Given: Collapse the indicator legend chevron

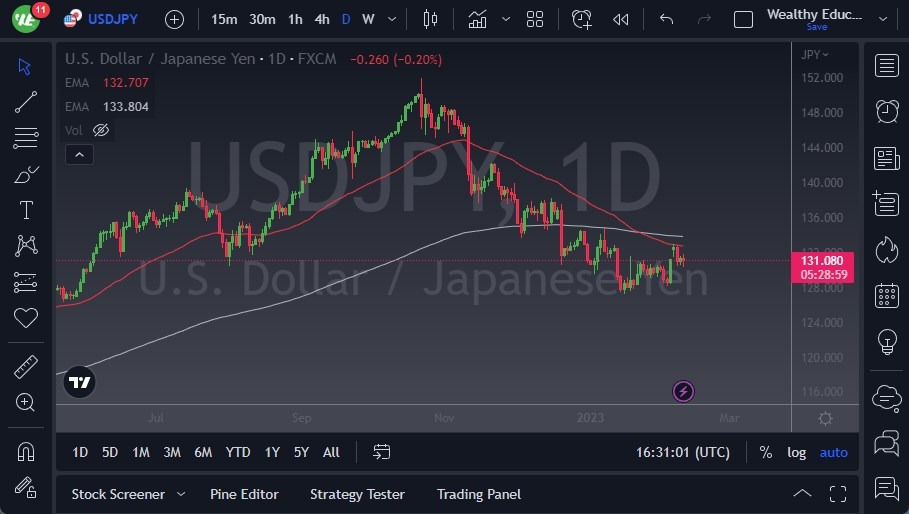Looking at the screenshot, I should pos(78,154).
